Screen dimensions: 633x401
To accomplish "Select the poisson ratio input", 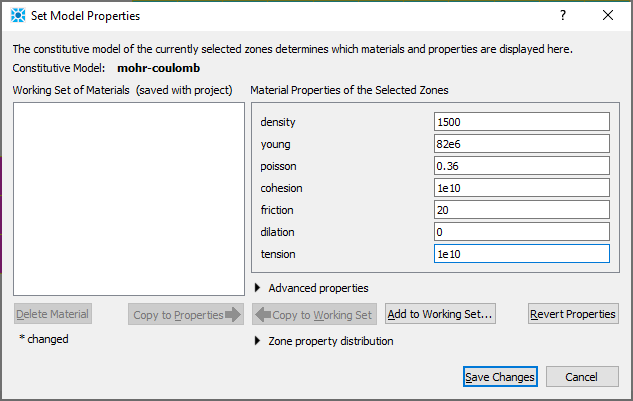I will (x=521, y=166).
